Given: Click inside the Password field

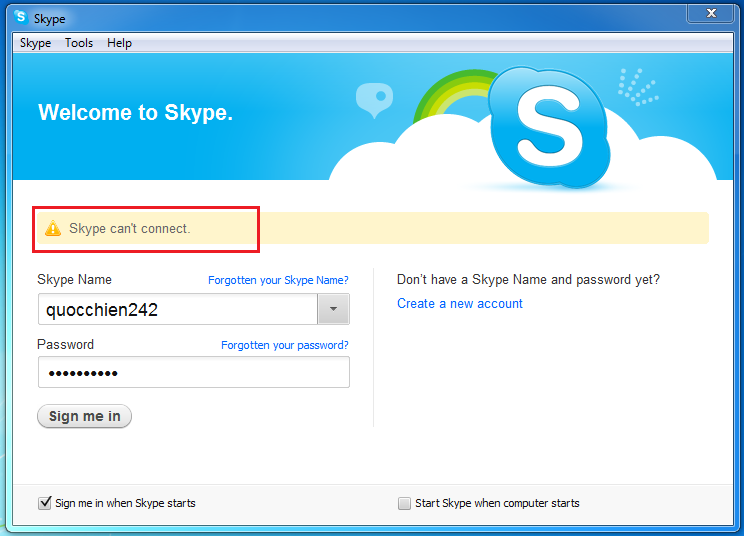Looking at the screenshot, I should tap(193, 373).
